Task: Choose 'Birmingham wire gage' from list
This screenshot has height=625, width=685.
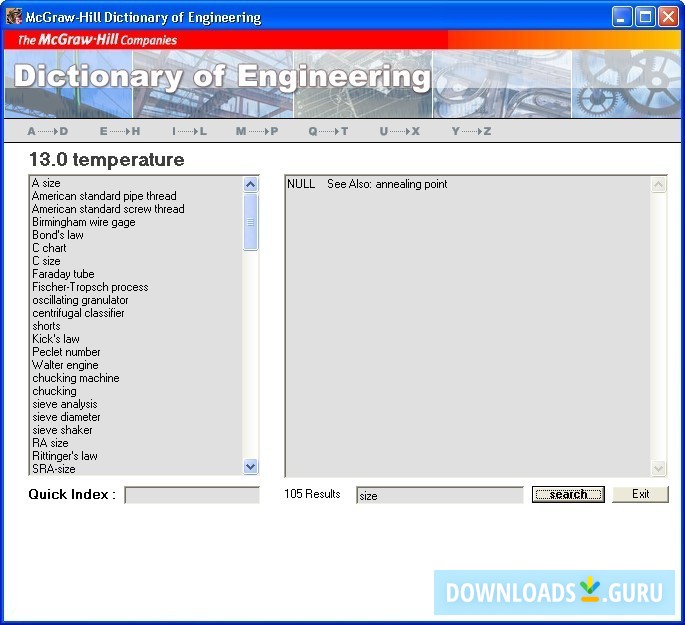Action: coord(83,222)
